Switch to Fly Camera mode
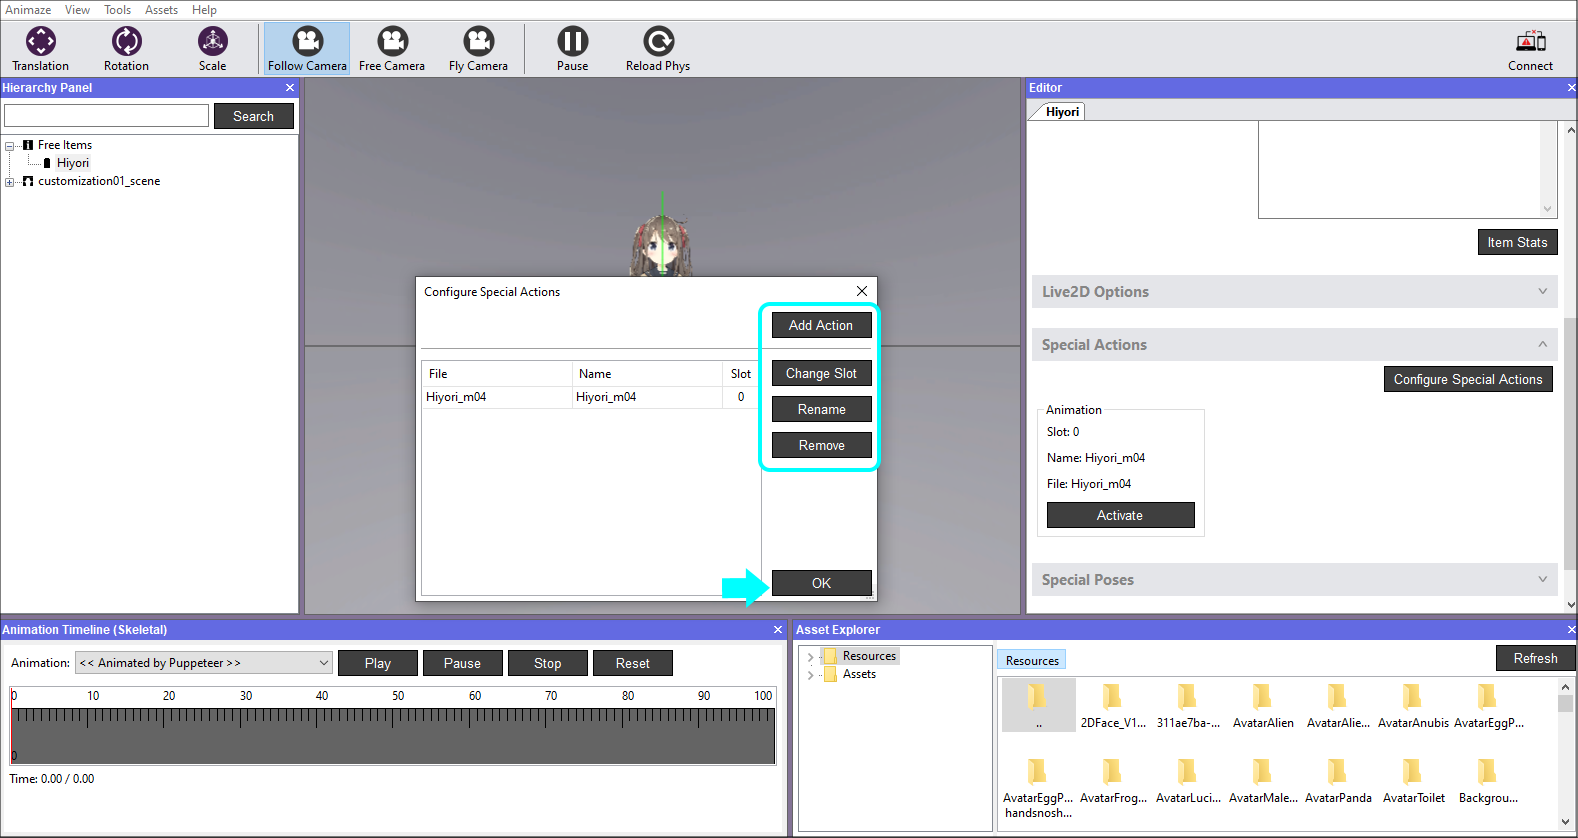 click(478, 48)
